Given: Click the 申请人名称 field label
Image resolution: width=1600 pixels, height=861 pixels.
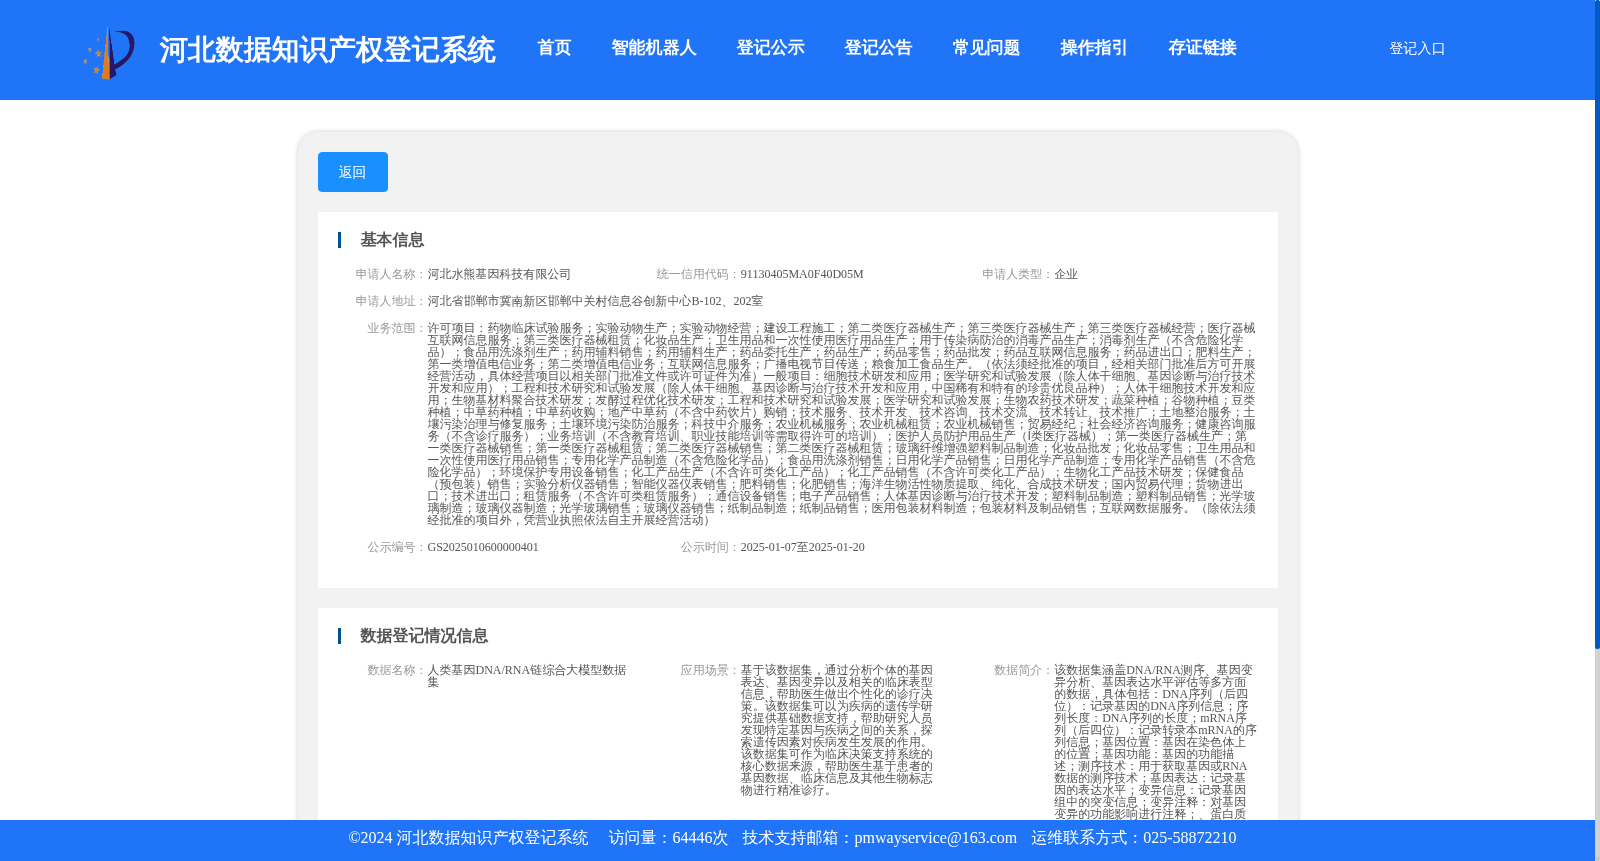Looking at the screenshot, I should click(x=391, y=274).
